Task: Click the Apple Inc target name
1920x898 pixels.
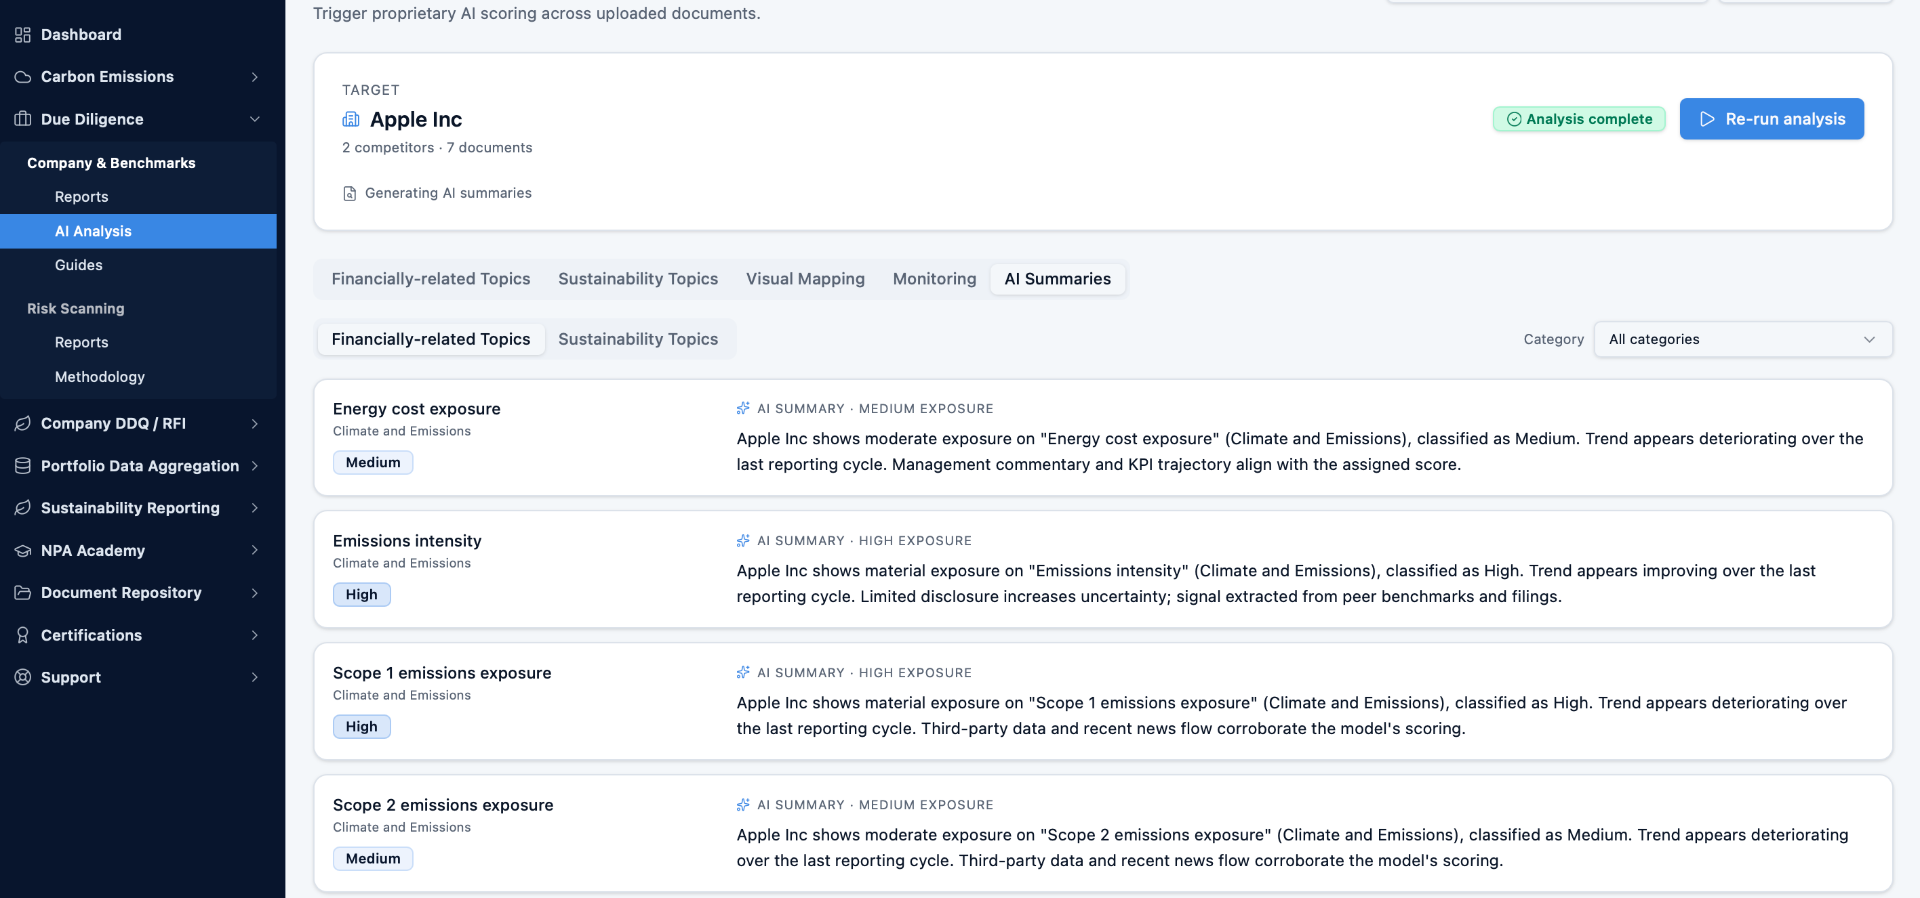Action: click(416, 119)
